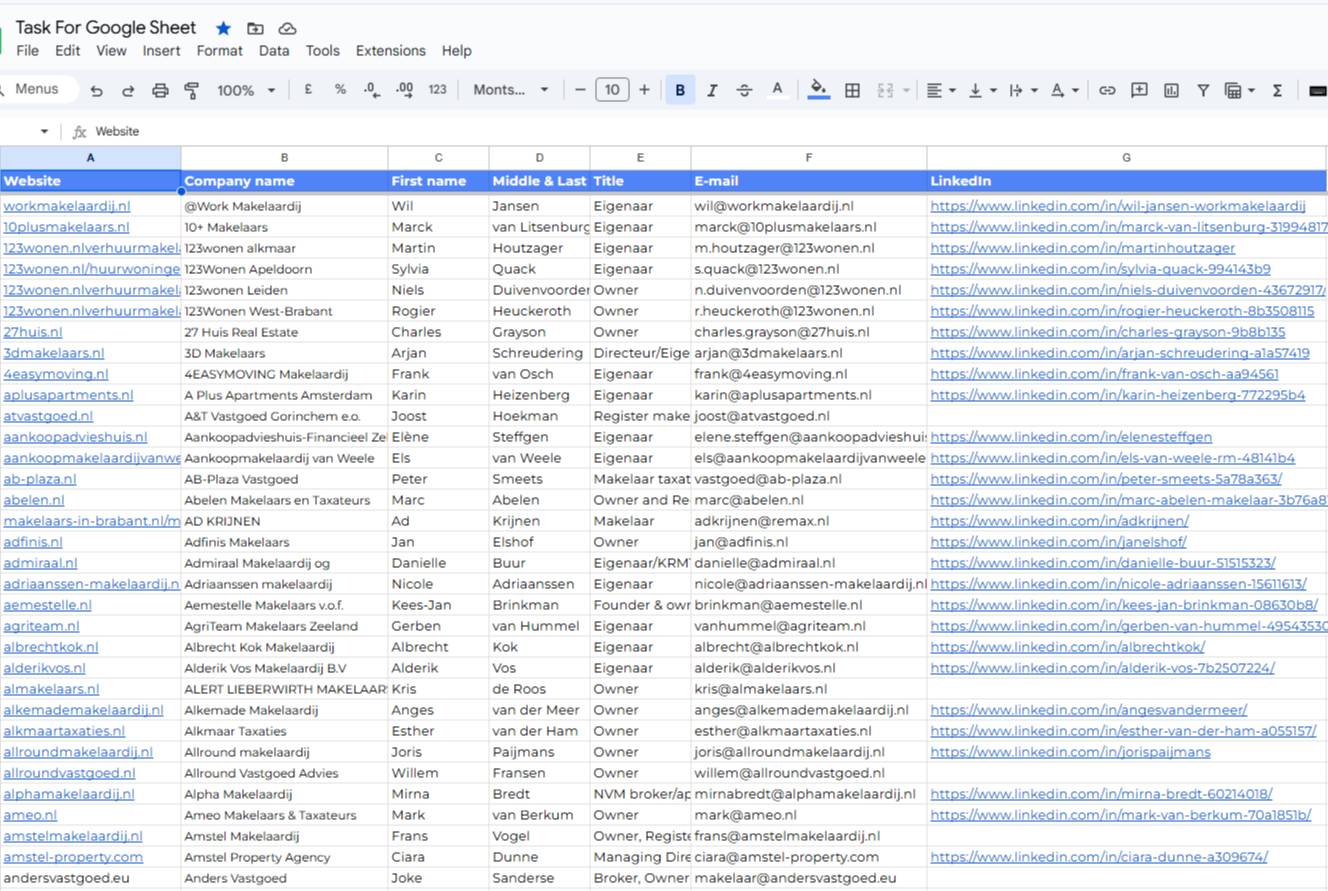
Task: Open the Tools menu
Action: pyautogui.click(x=323, y=51)
